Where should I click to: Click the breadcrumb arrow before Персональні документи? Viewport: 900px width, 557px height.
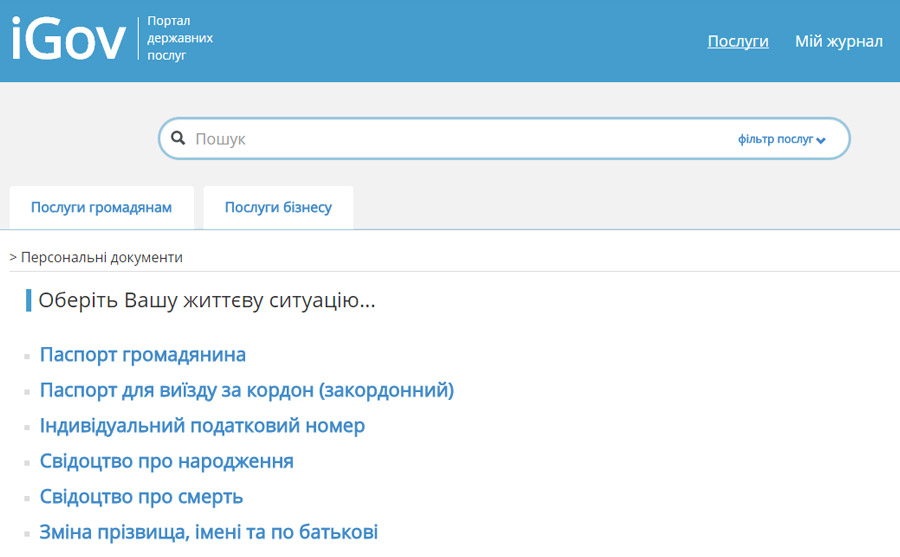(x=13, y=258)
